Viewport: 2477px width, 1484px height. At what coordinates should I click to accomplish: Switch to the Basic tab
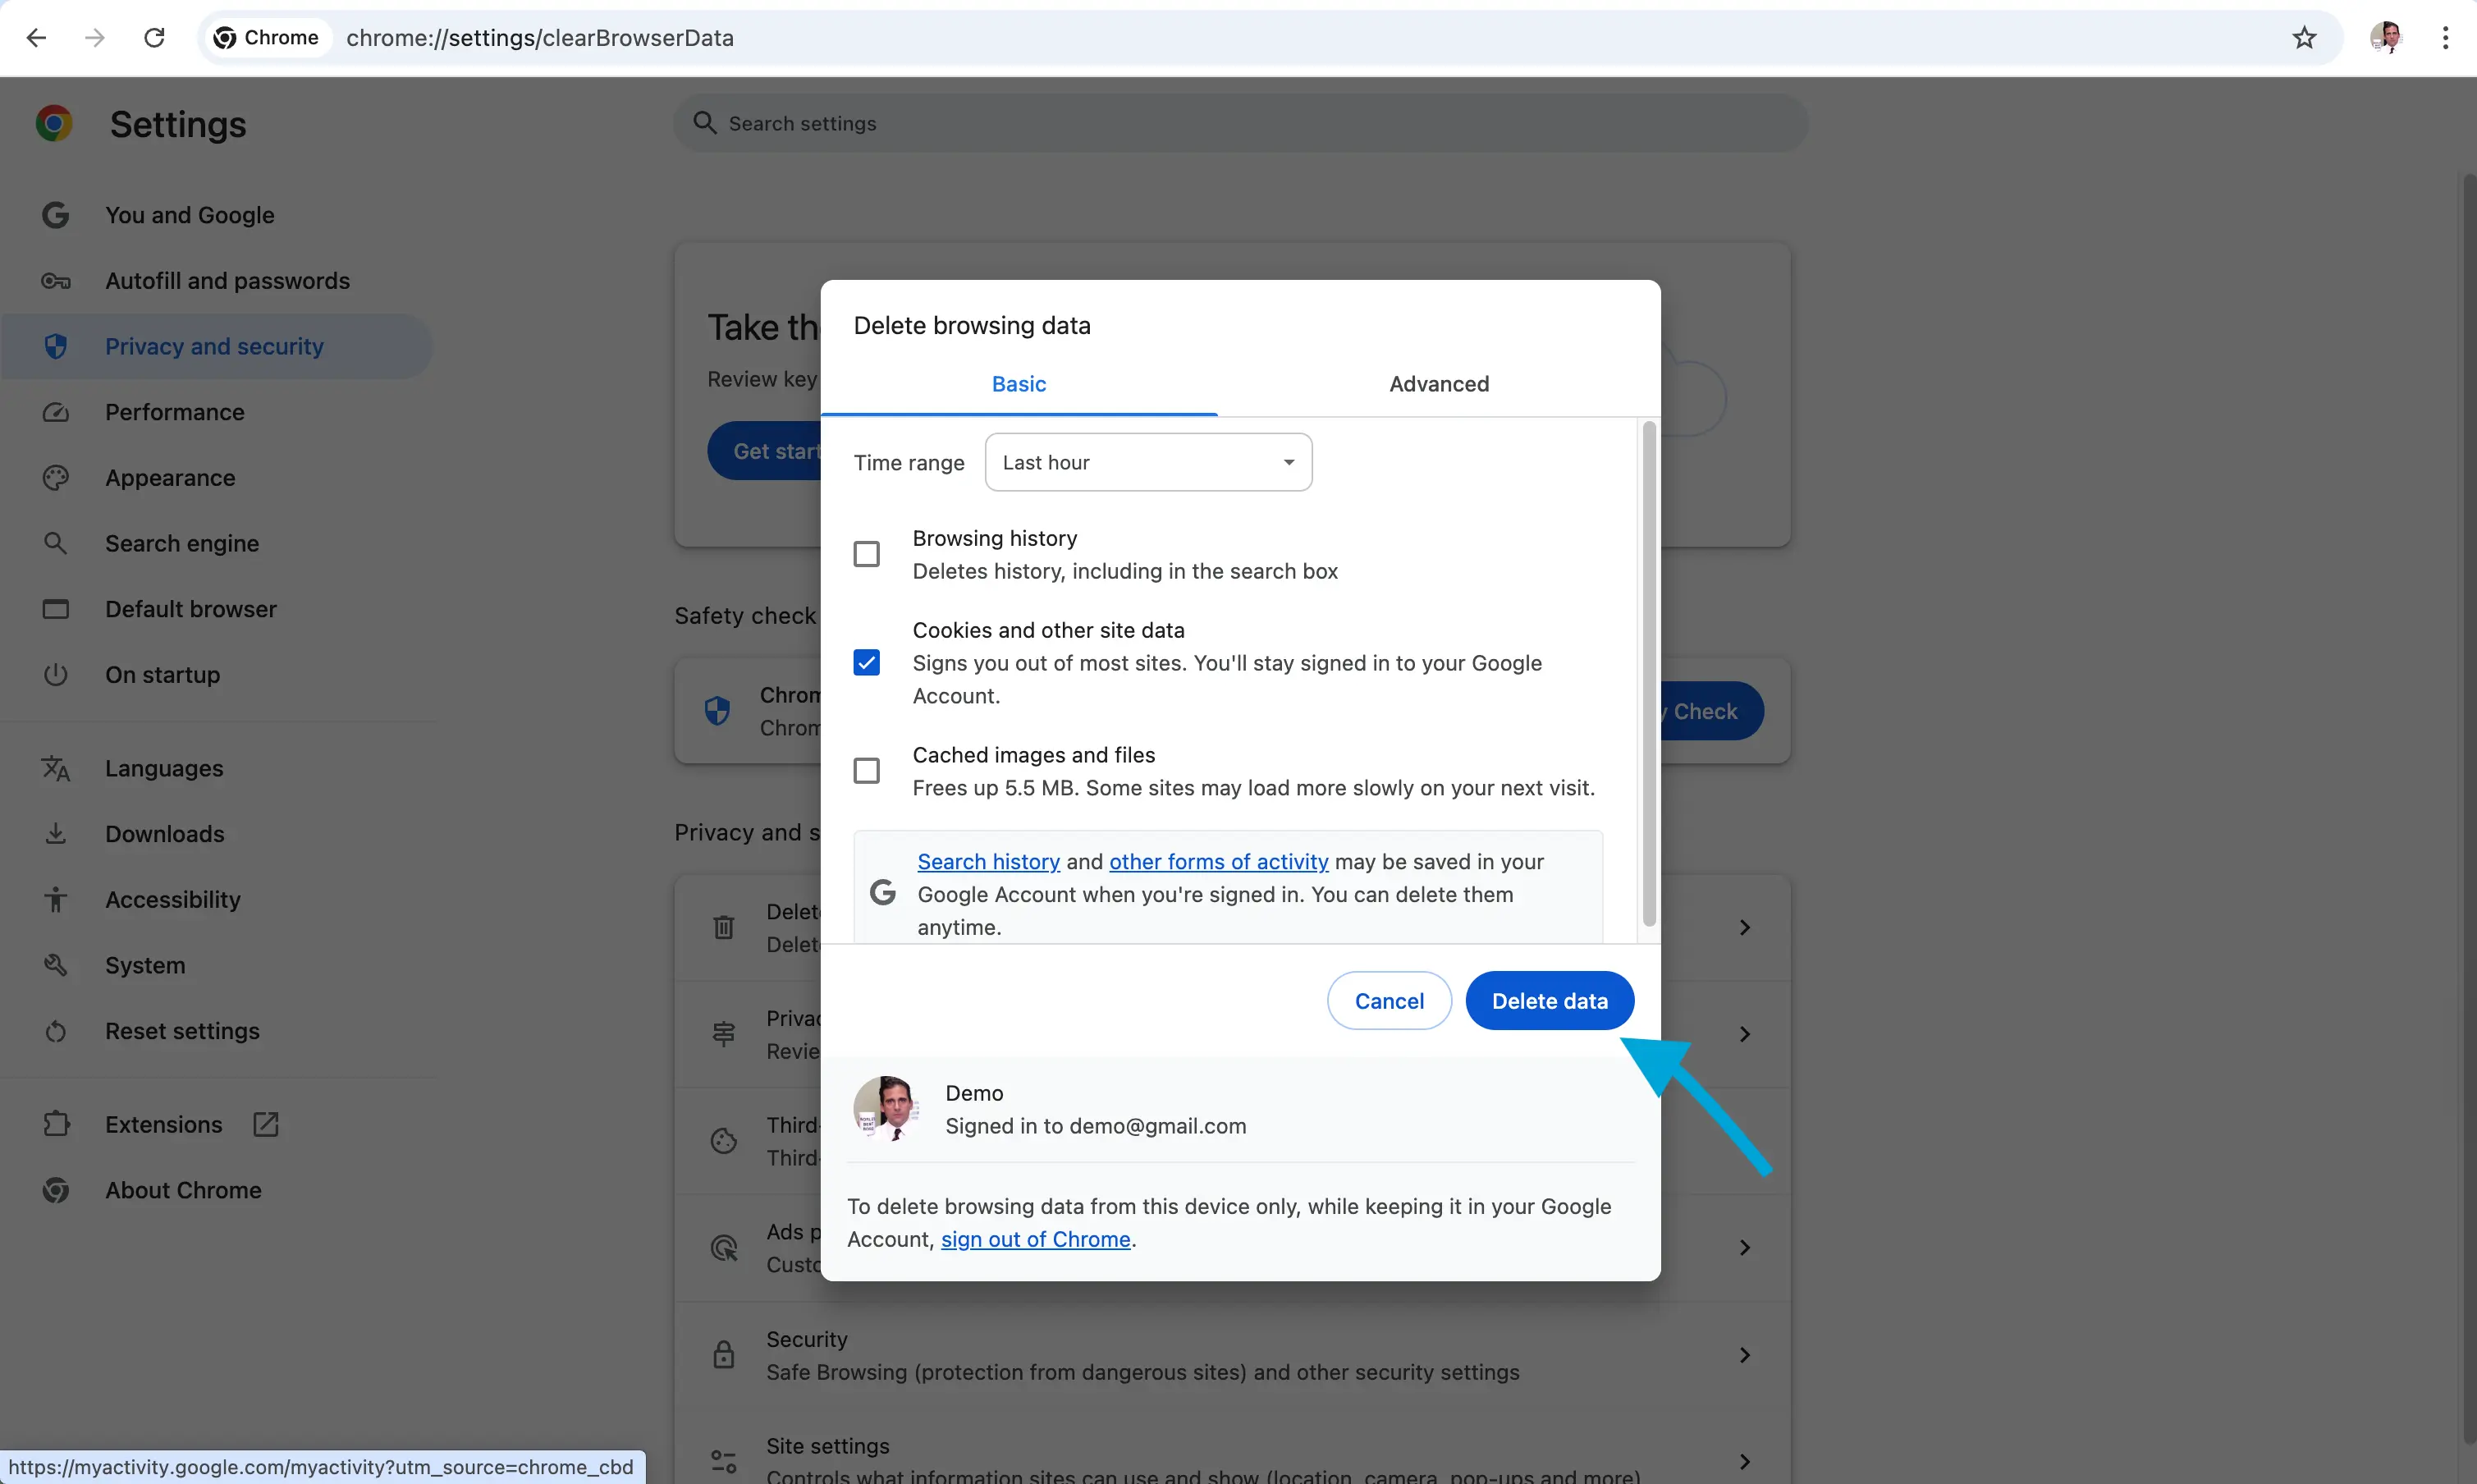point(1019,384)
